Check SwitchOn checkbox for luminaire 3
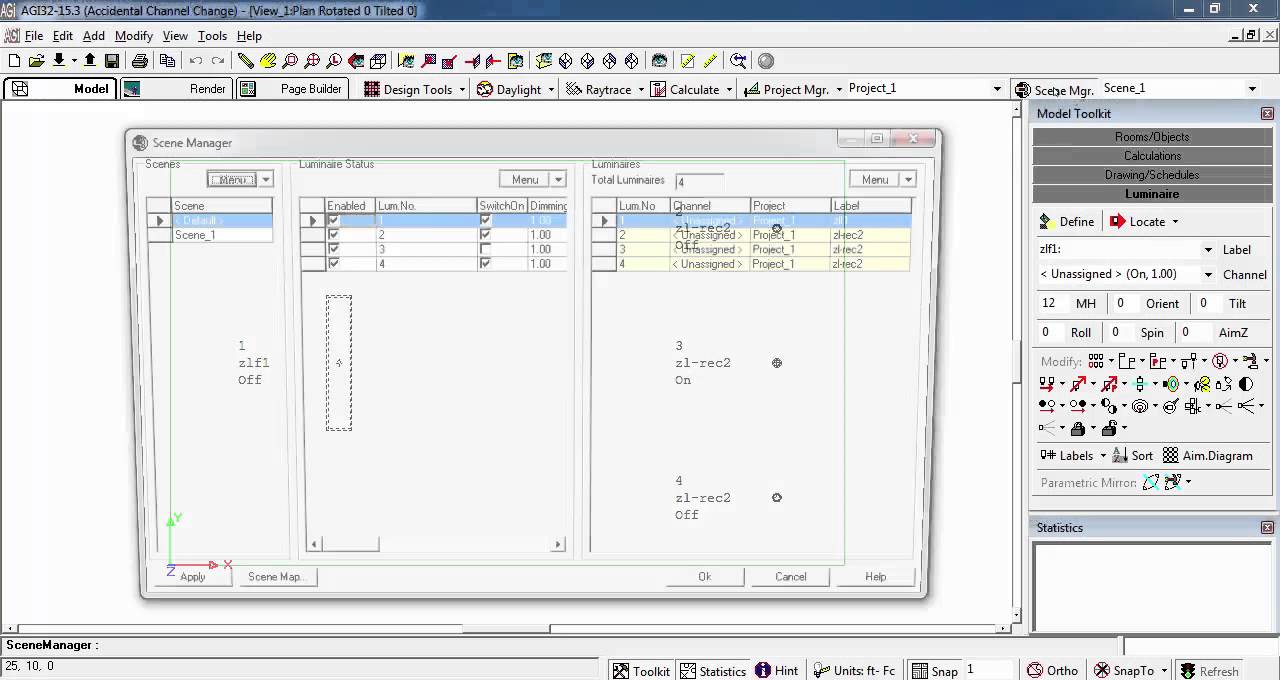This screenshot has height=680, width=1280. (485, 249)
